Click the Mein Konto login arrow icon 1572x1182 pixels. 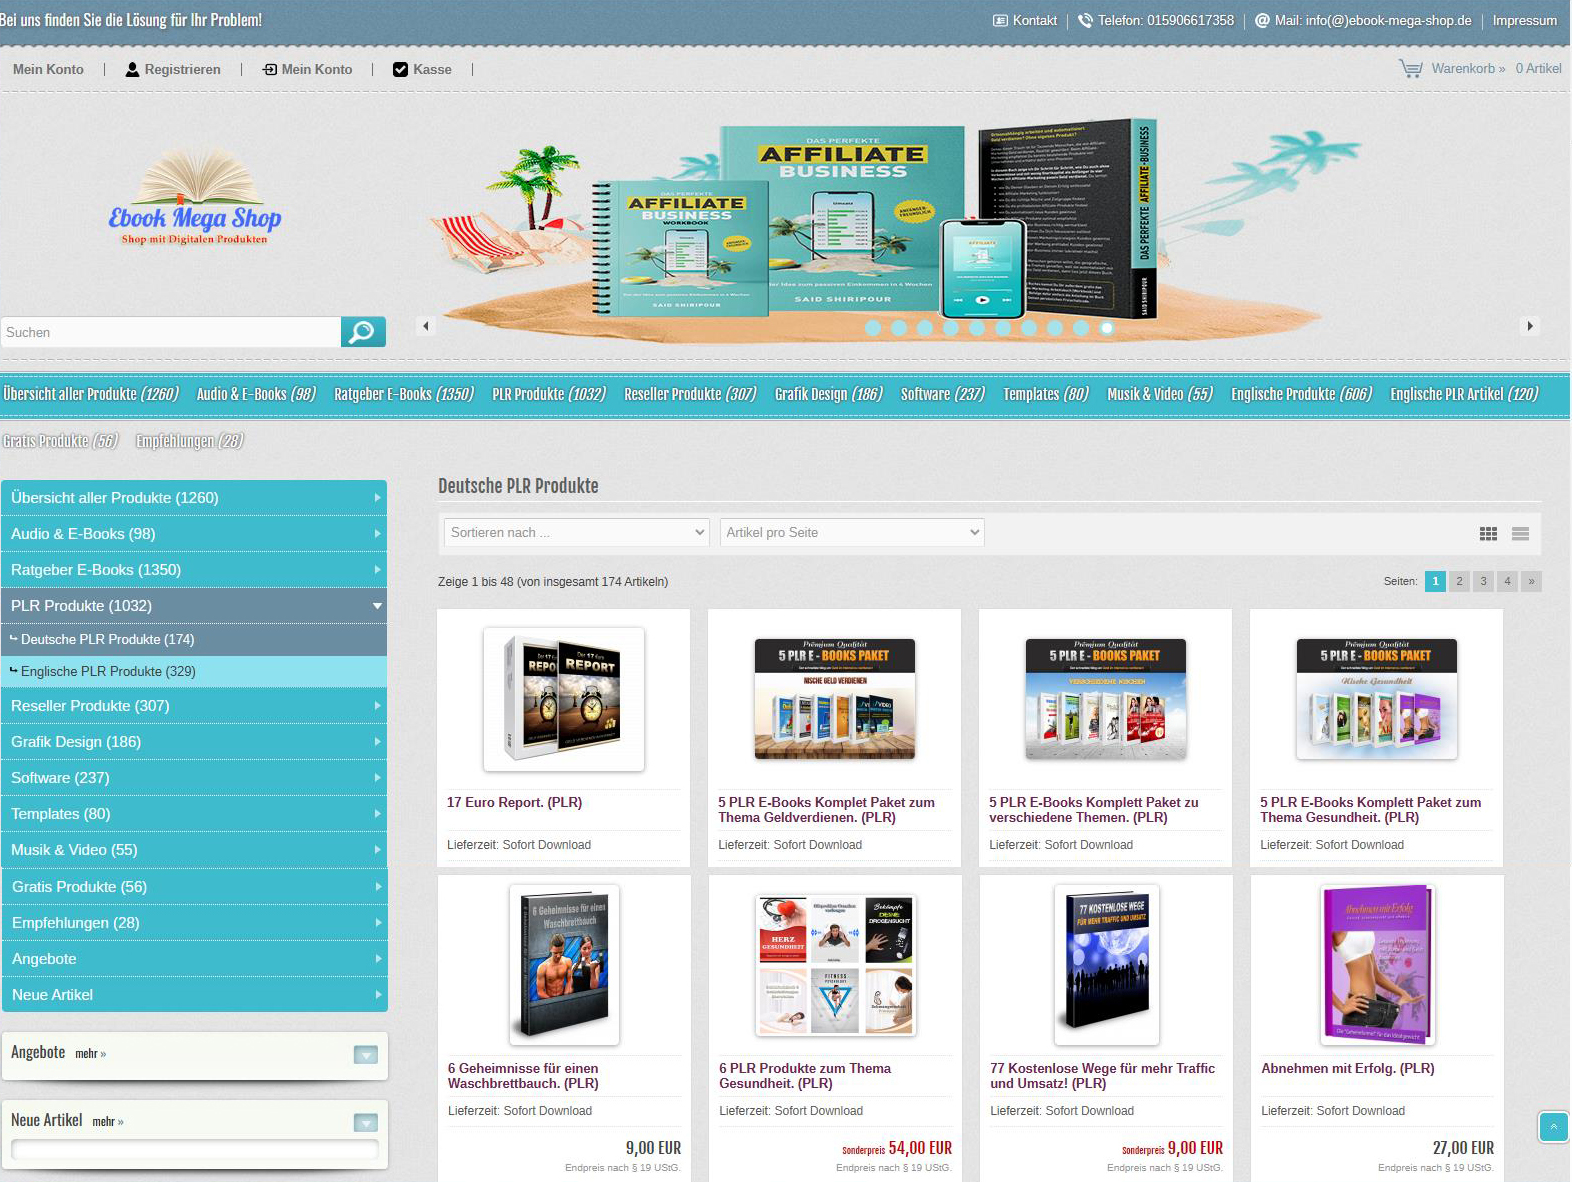click(270, 70)
